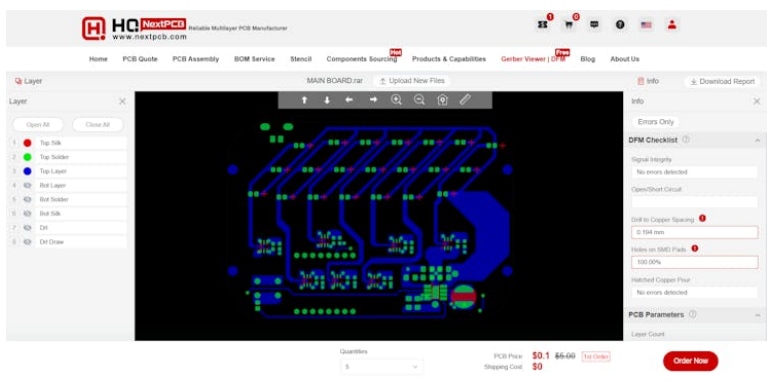The image size is (776, 391).
Task: Show the Bot Layer using its eye icon
Action: click(28, 185)
